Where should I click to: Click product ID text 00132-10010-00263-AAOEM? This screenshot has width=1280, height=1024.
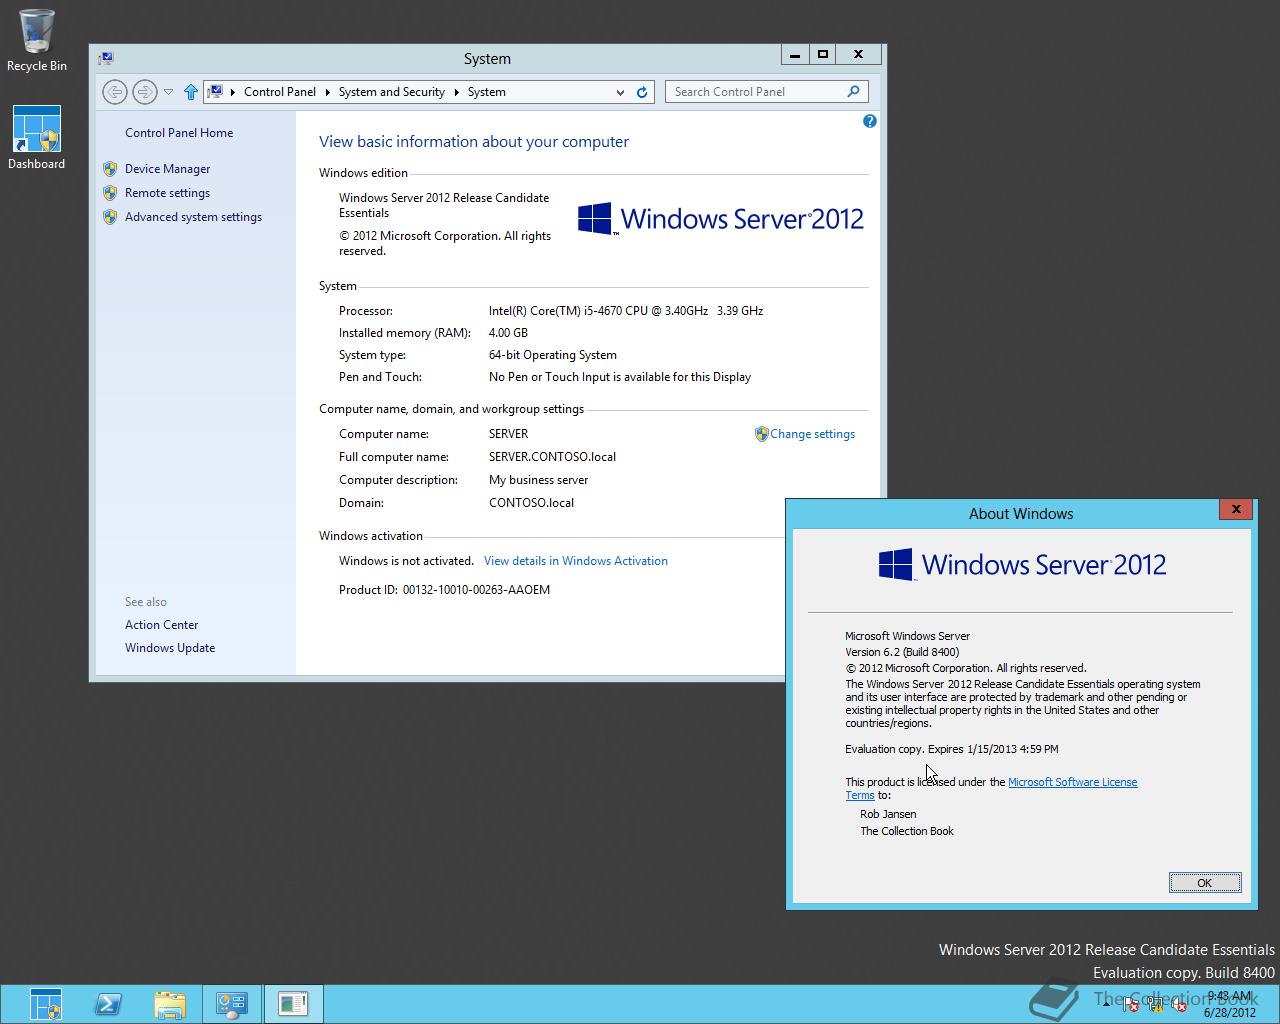click(x=476, y=590)
